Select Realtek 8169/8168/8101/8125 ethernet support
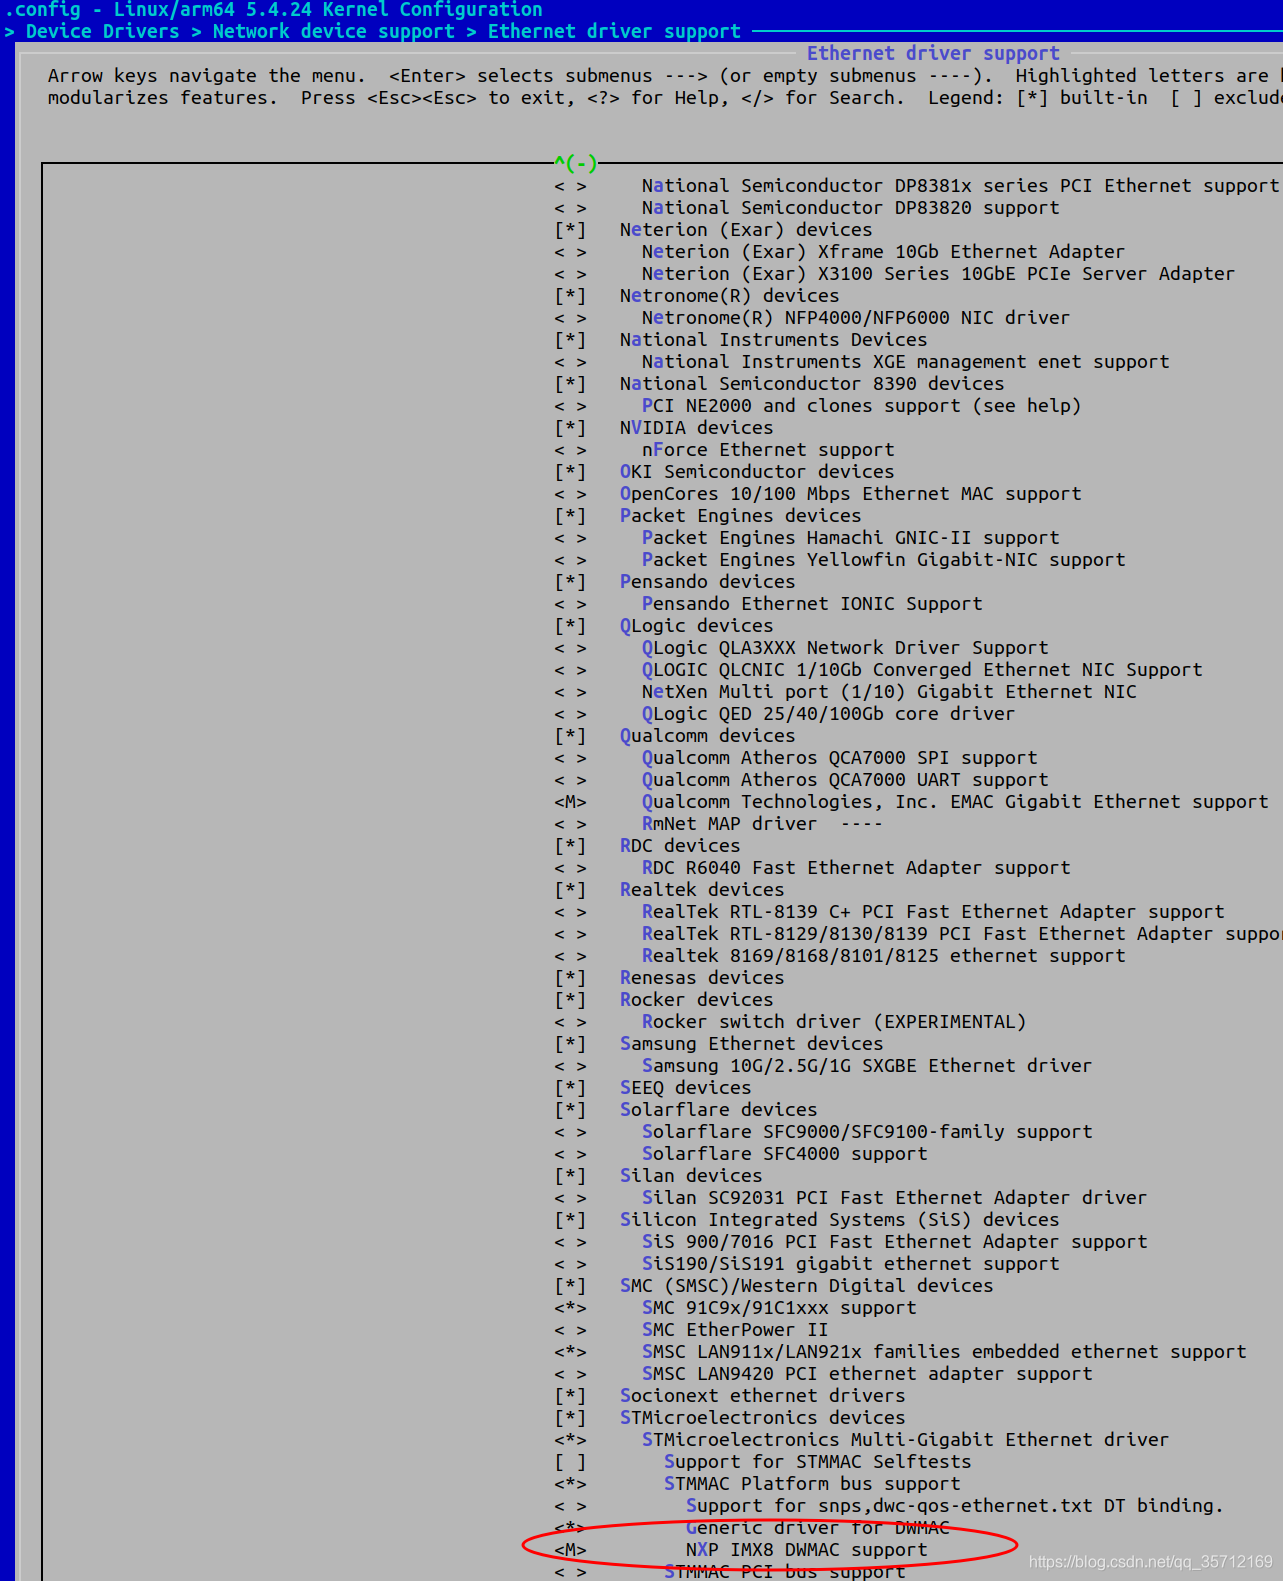 pyautogui.click(x=883, y=956)
